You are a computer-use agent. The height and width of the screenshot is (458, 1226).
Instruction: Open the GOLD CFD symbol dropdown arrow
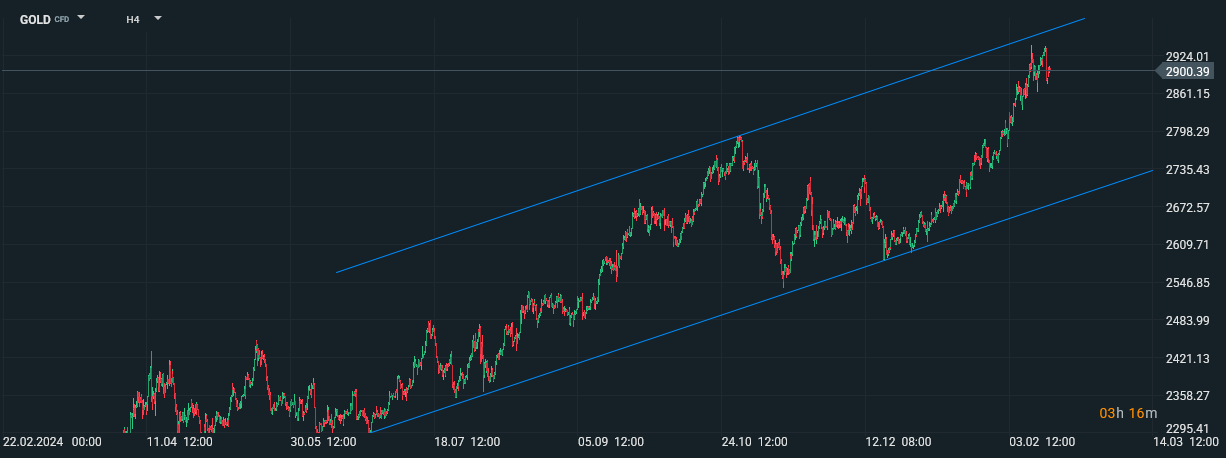point(81,18)
